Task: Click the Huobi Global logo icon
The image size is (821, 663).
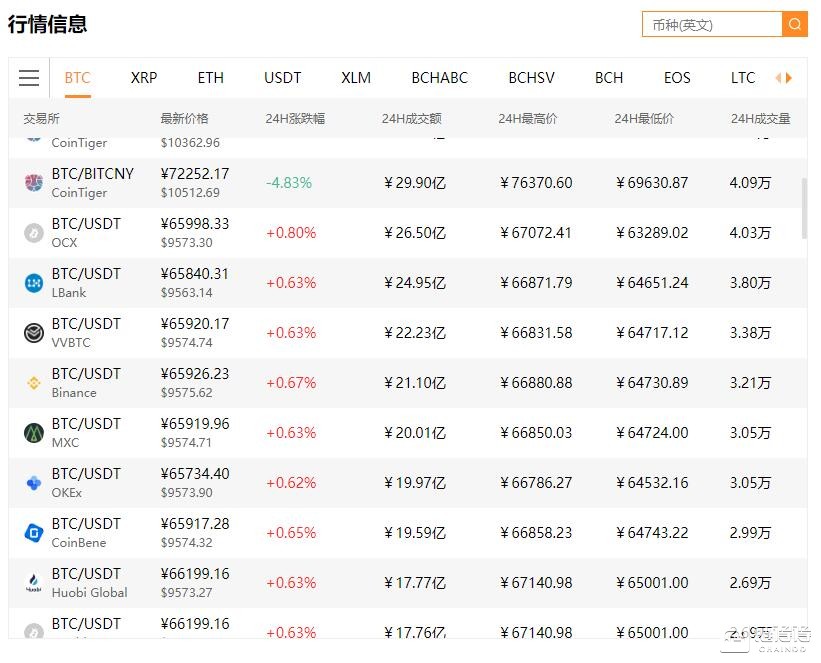Action: pos(34,583)
